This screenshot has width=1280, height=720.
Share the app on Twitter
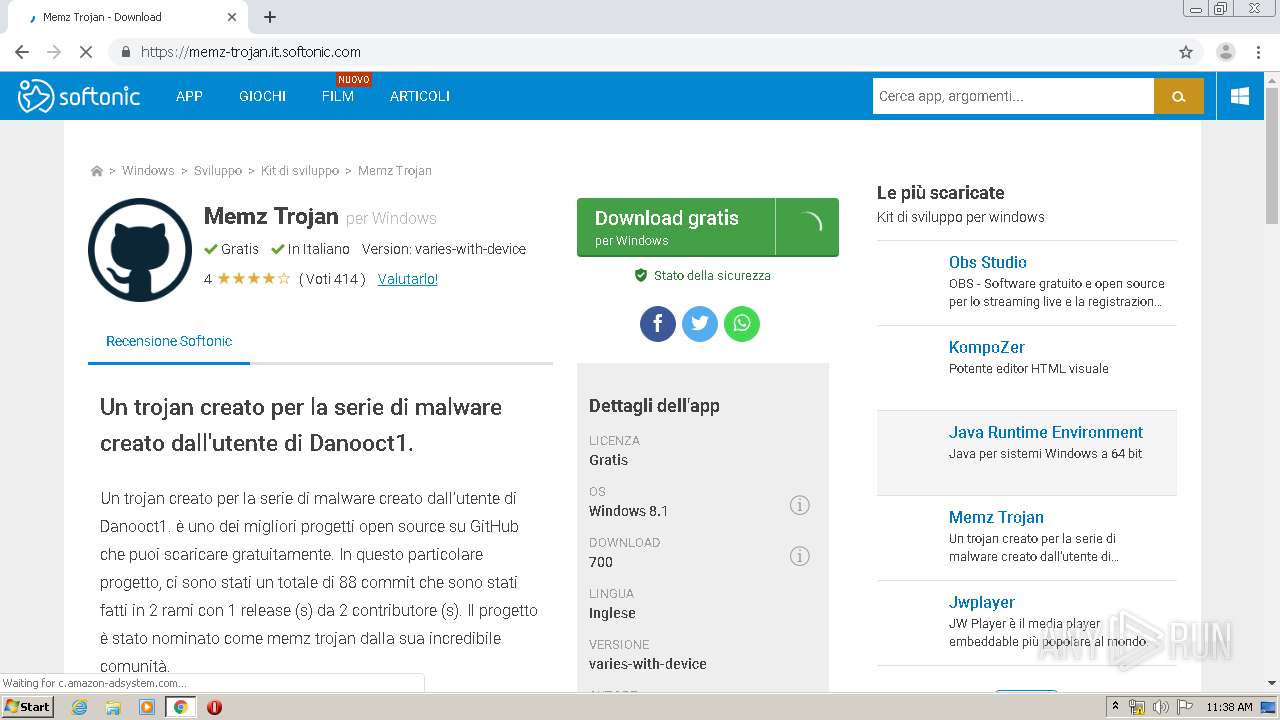tap(700, 324)
